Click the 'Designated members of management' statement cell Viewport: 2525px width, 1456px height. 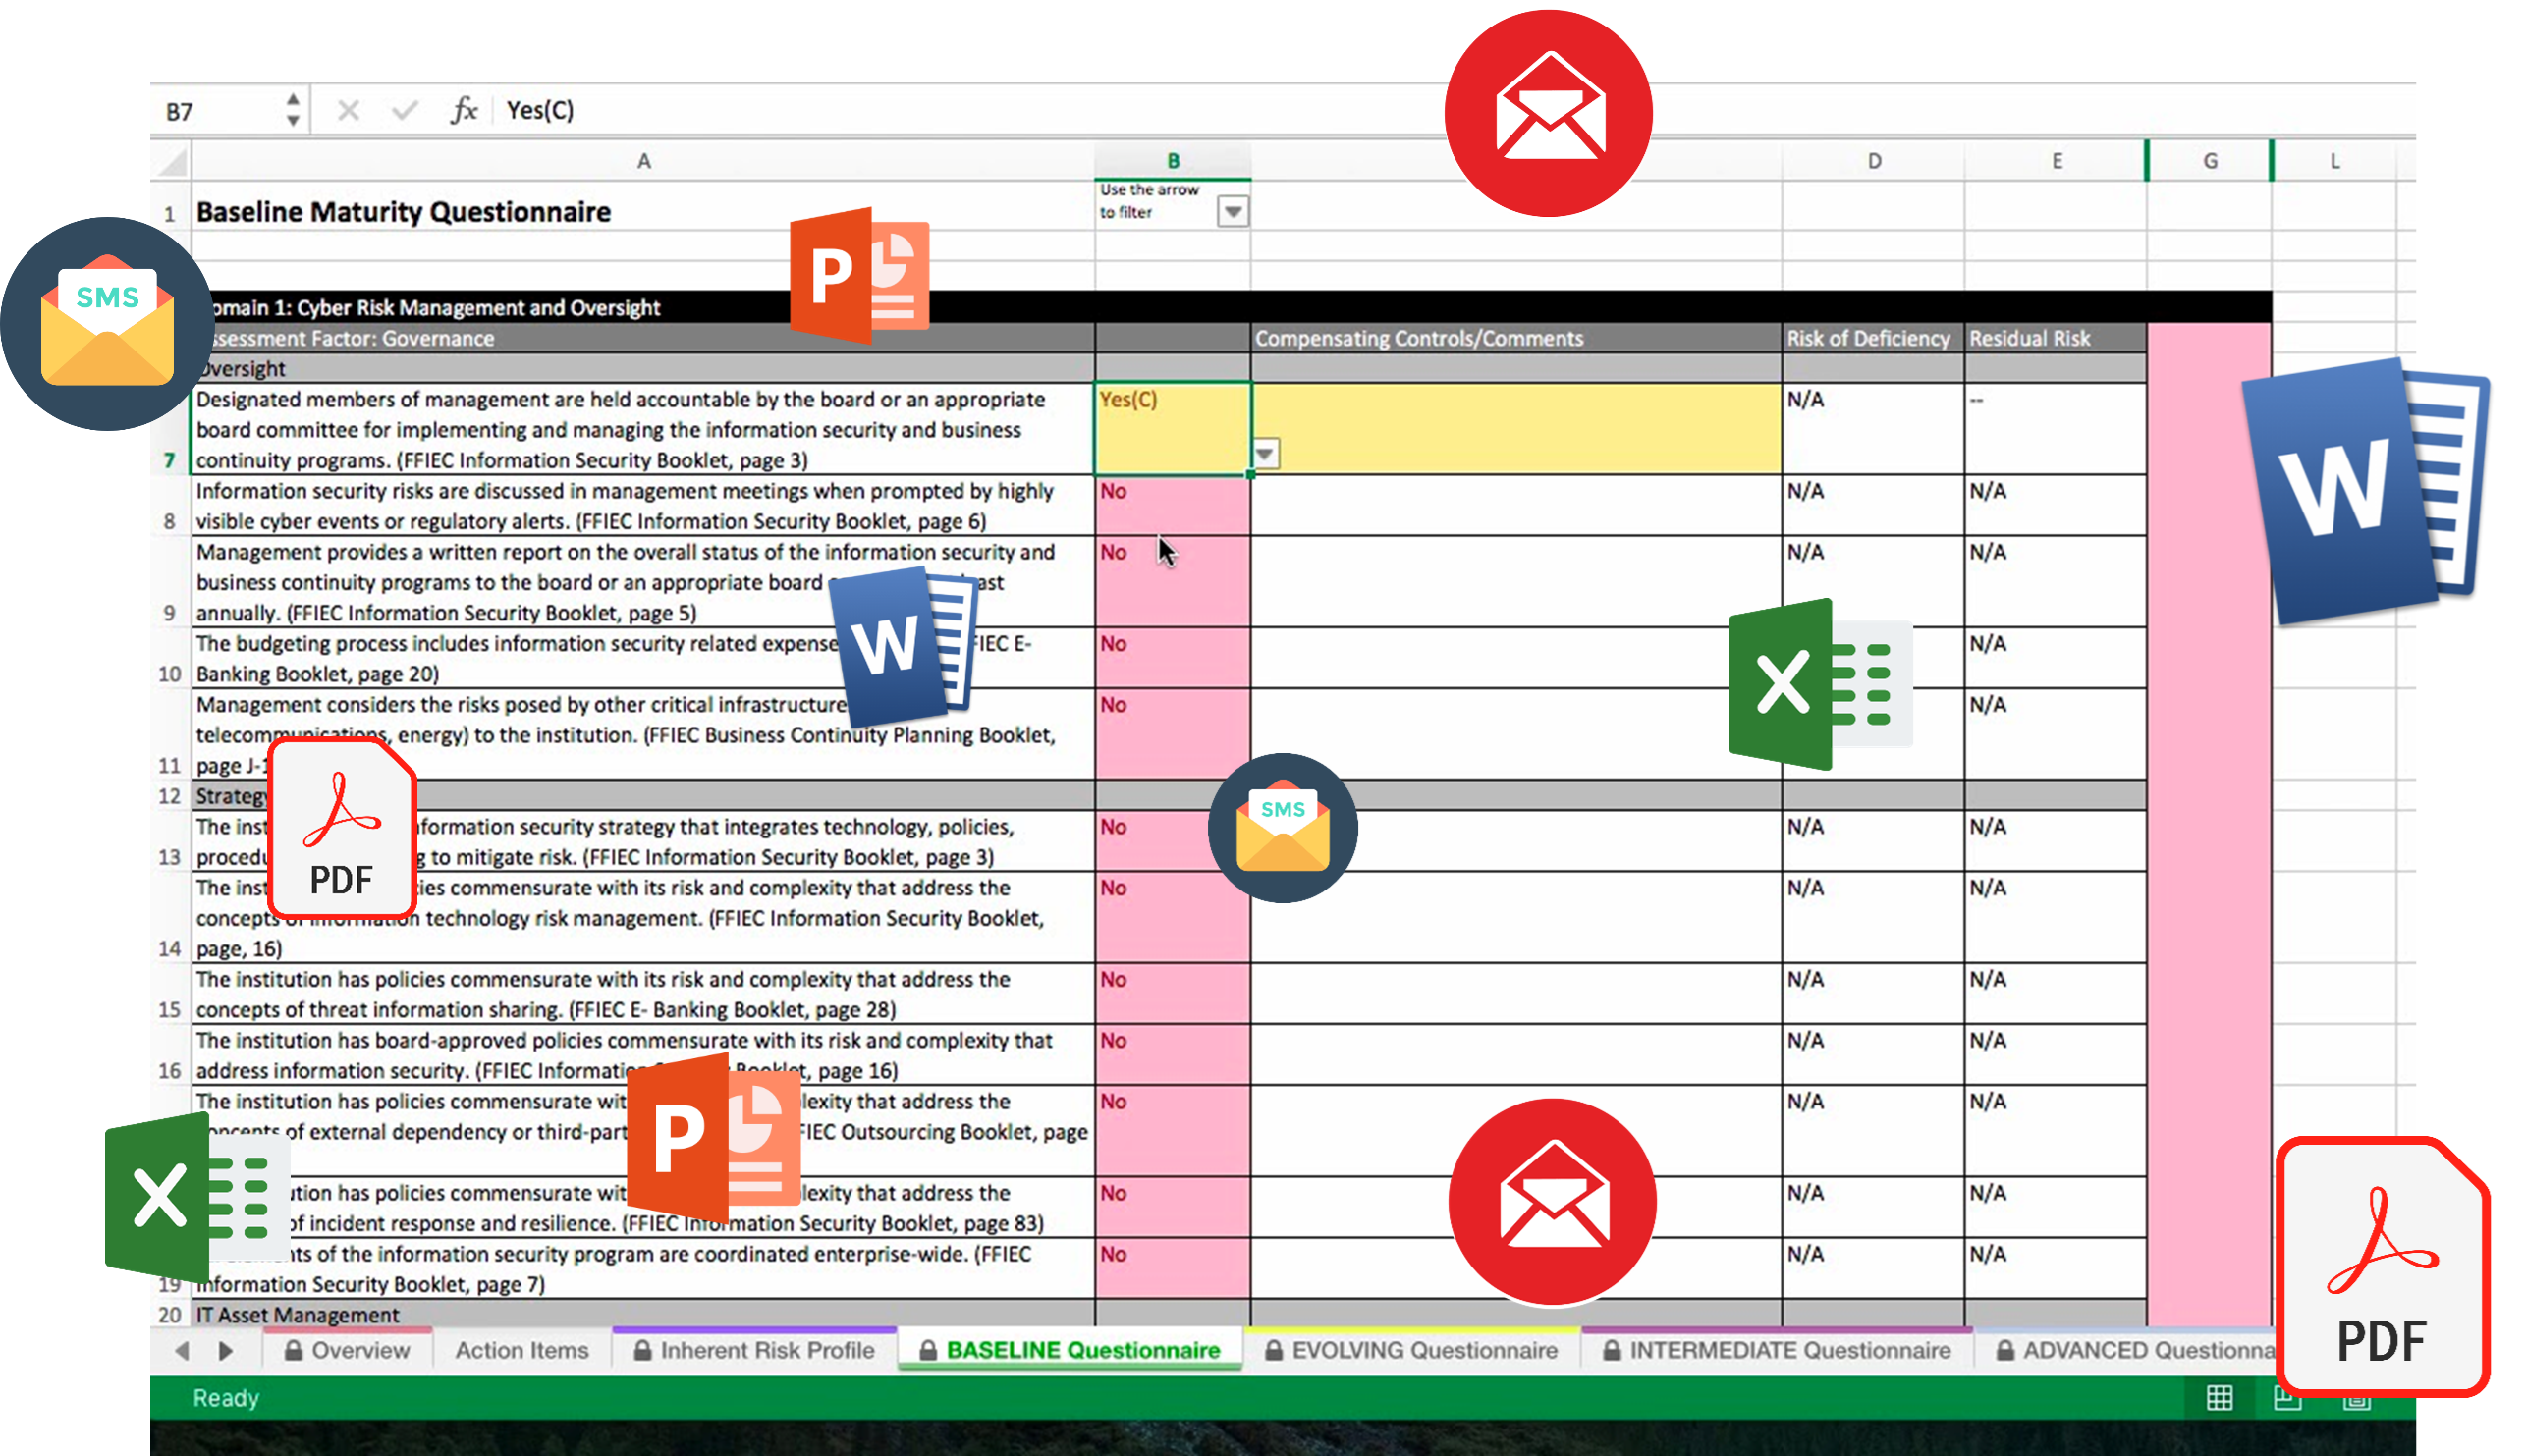tap(643, 428)
